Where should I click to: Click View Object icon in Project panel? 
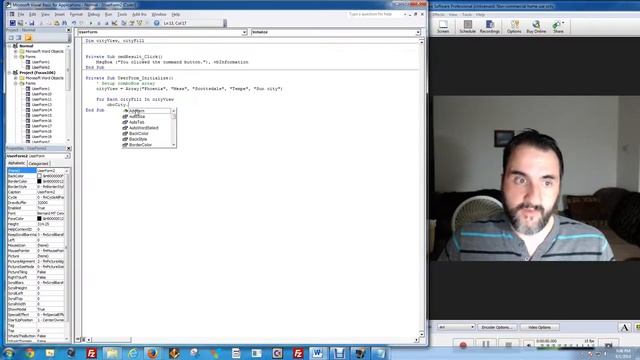(x=18, y=38)
